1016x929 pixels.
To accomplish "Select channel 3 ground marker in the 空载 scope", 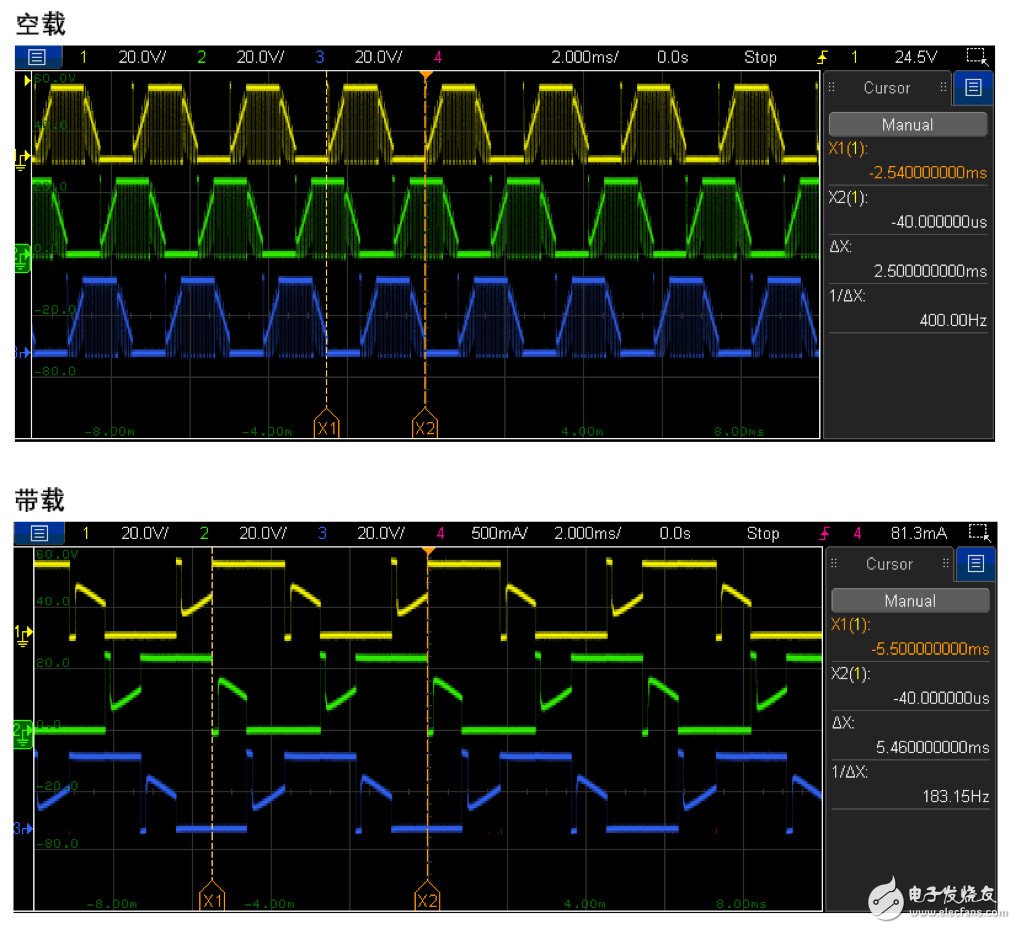I will [21, 352].
